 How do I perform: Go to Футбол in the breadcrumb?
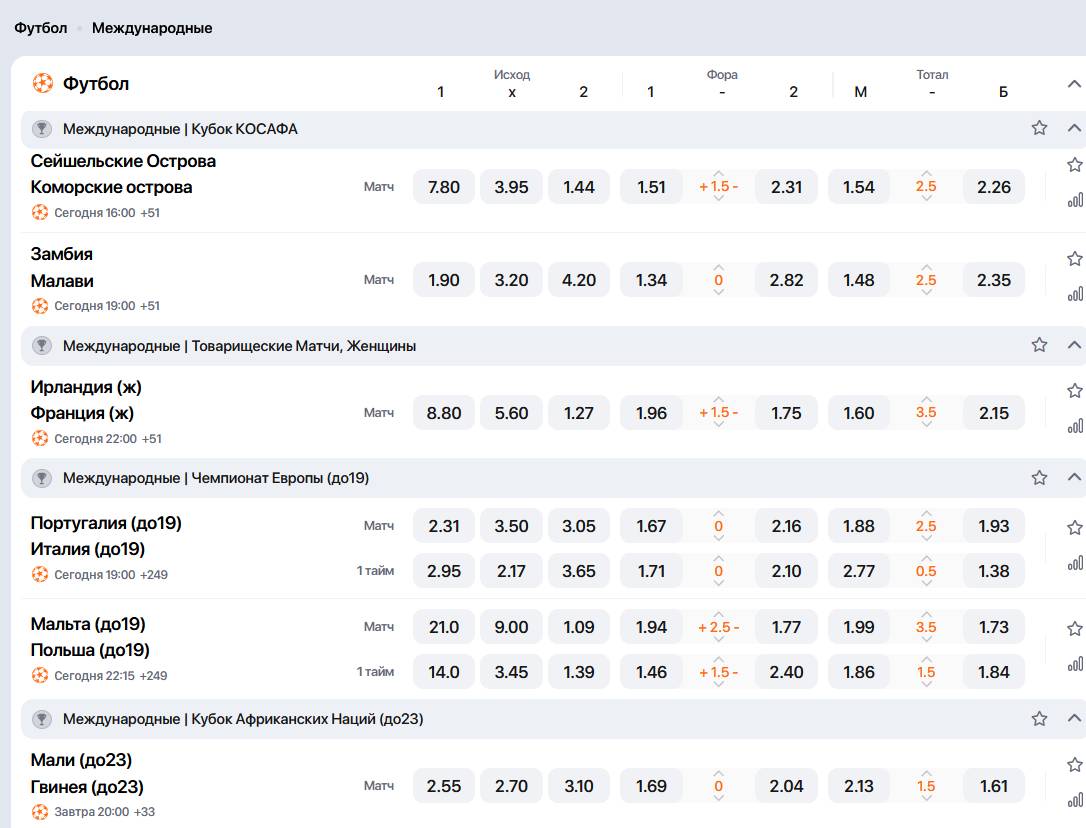(x=41, y=28)
